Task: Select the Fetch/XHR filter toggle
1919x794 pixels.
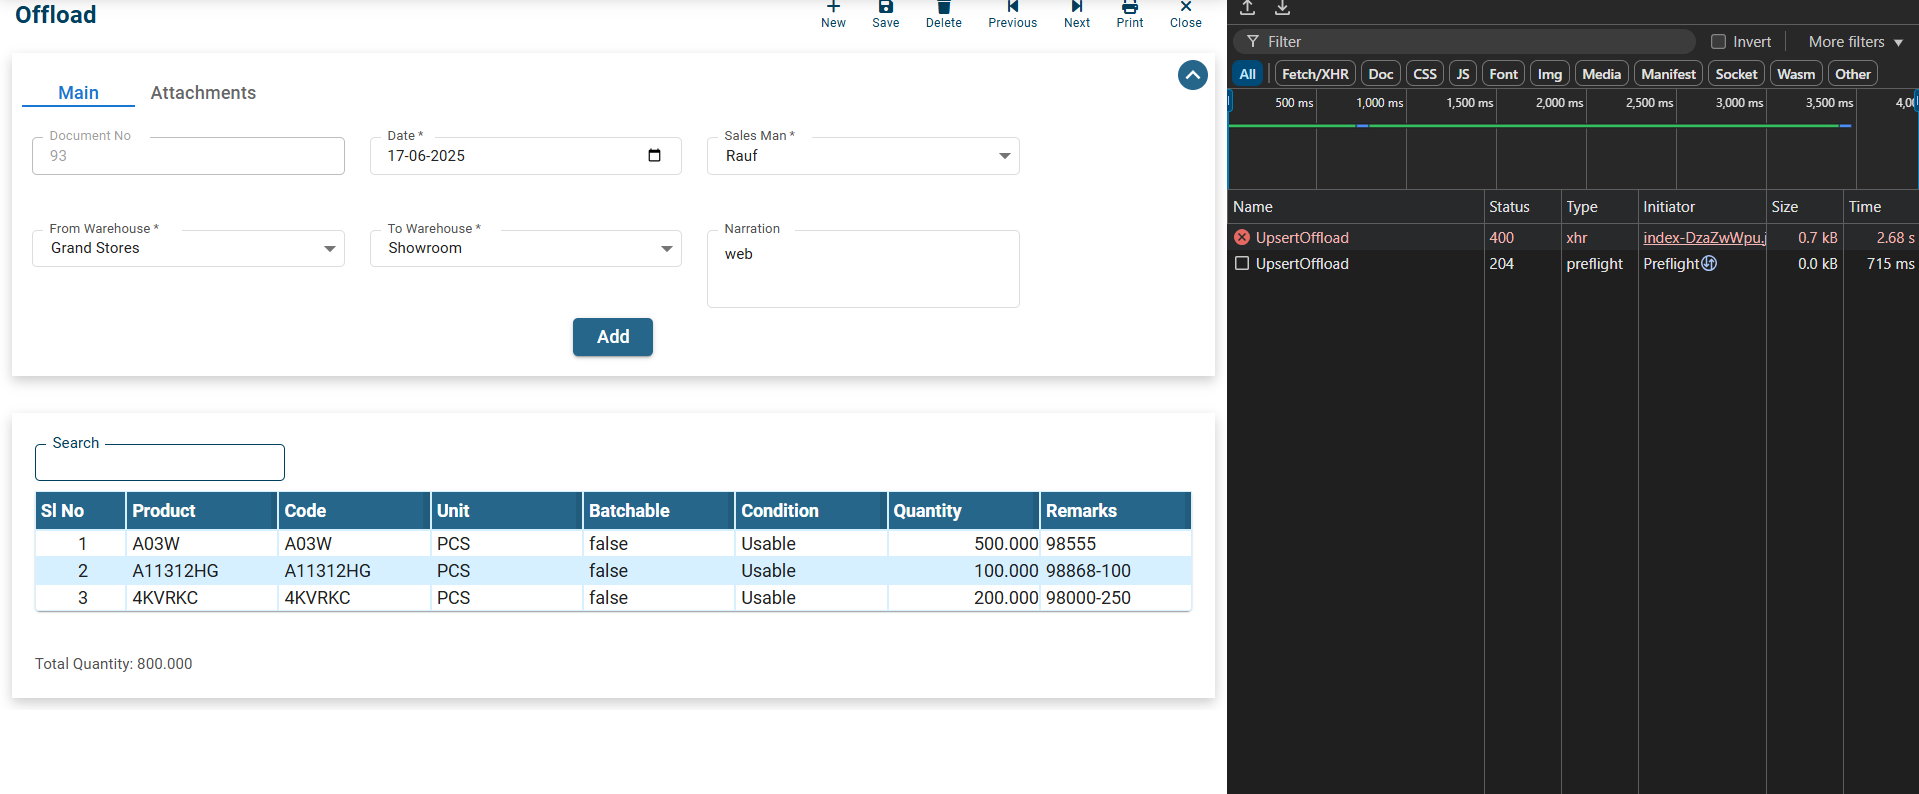Action: pos(1314,74)
